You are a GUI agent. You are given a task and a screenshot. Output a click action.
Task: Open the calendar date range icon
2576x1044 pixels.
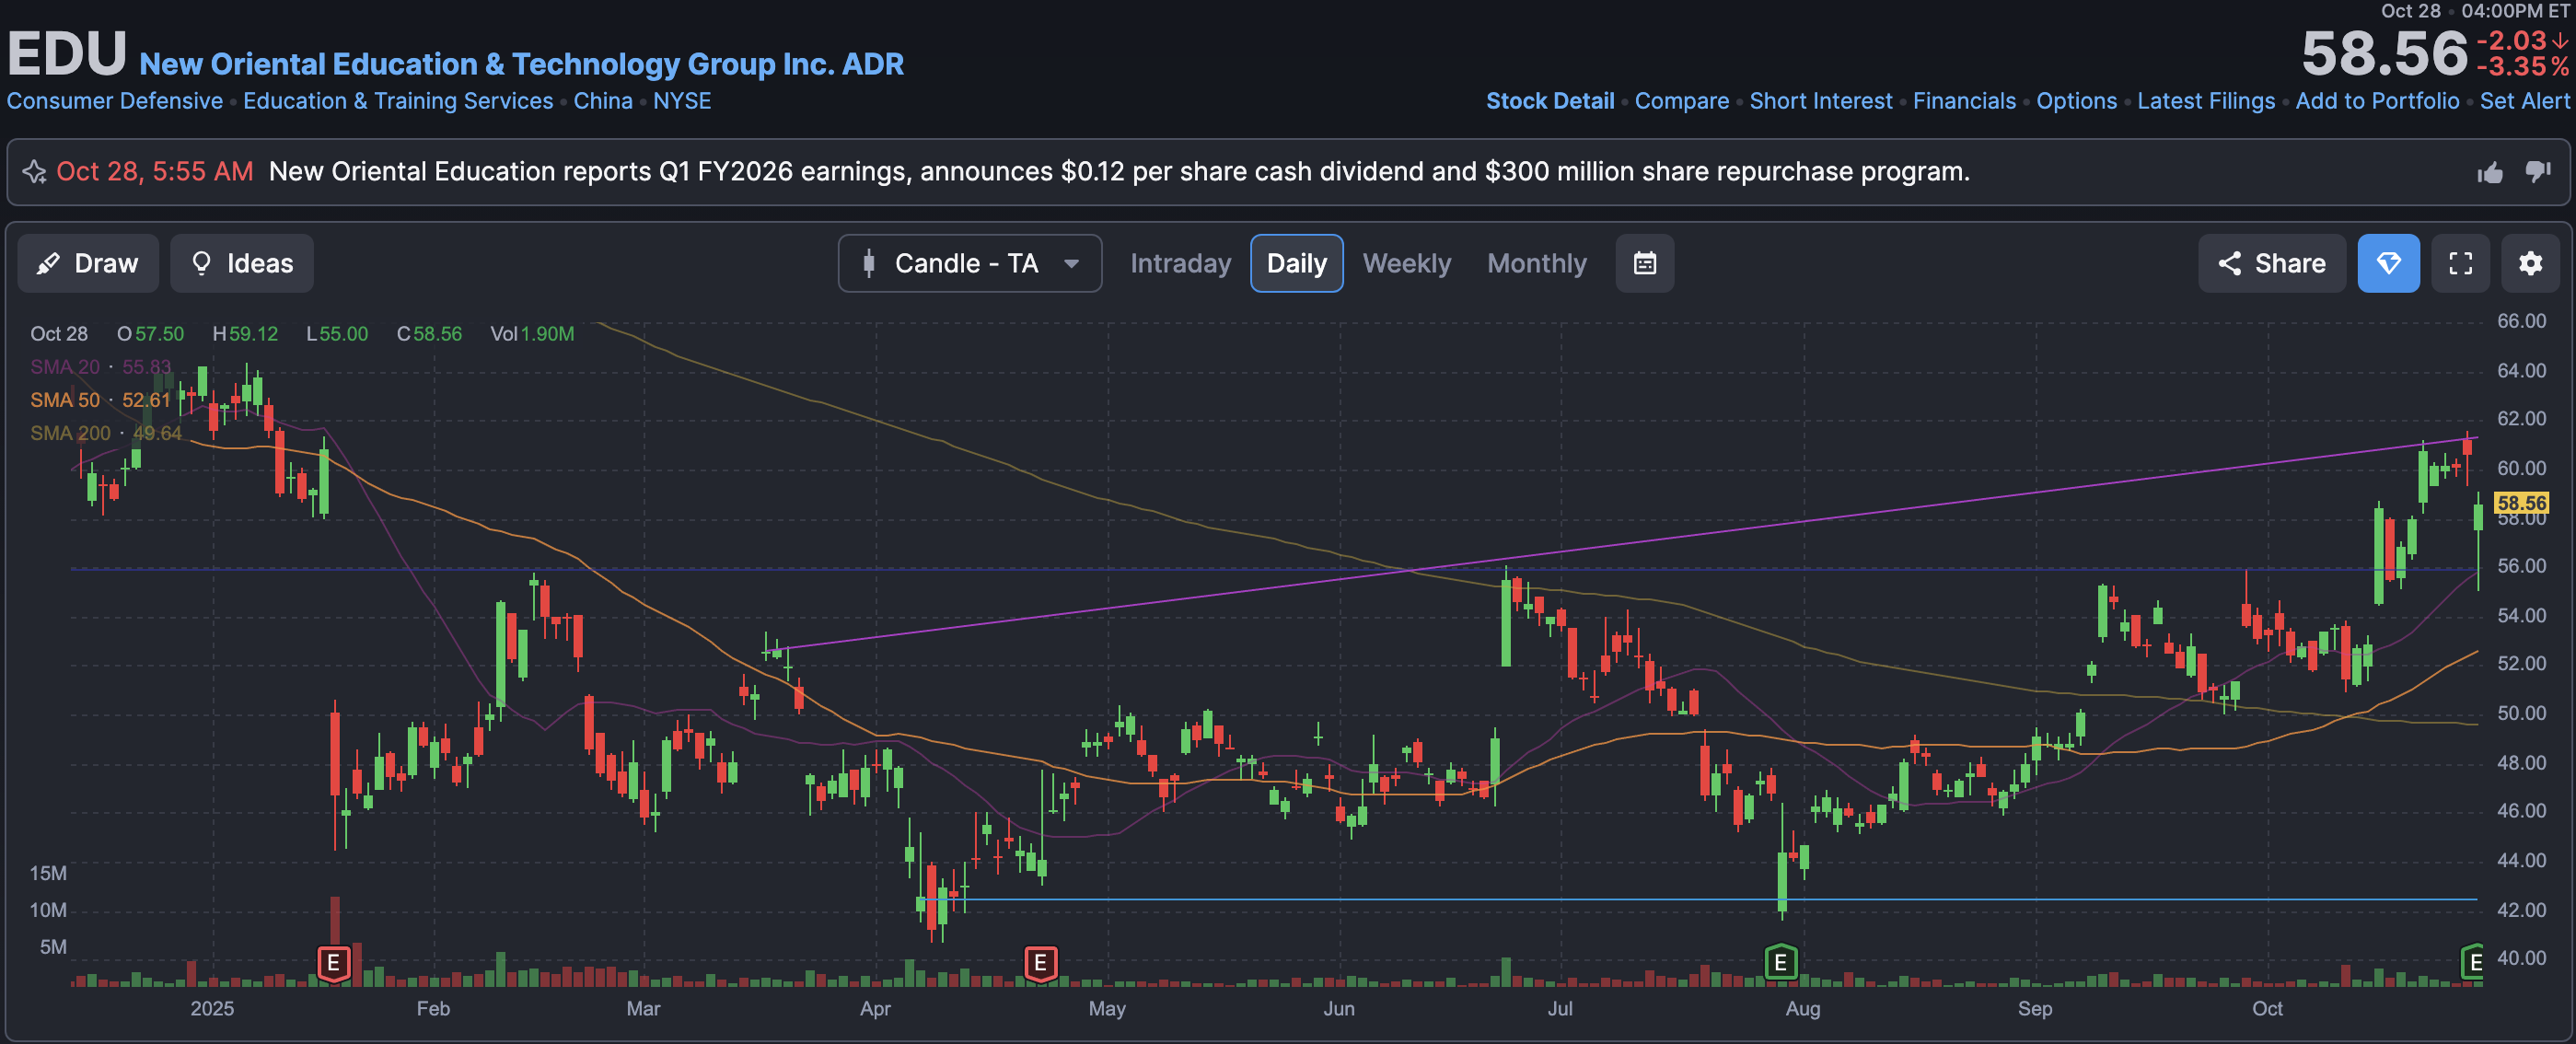coord(1644,263)
